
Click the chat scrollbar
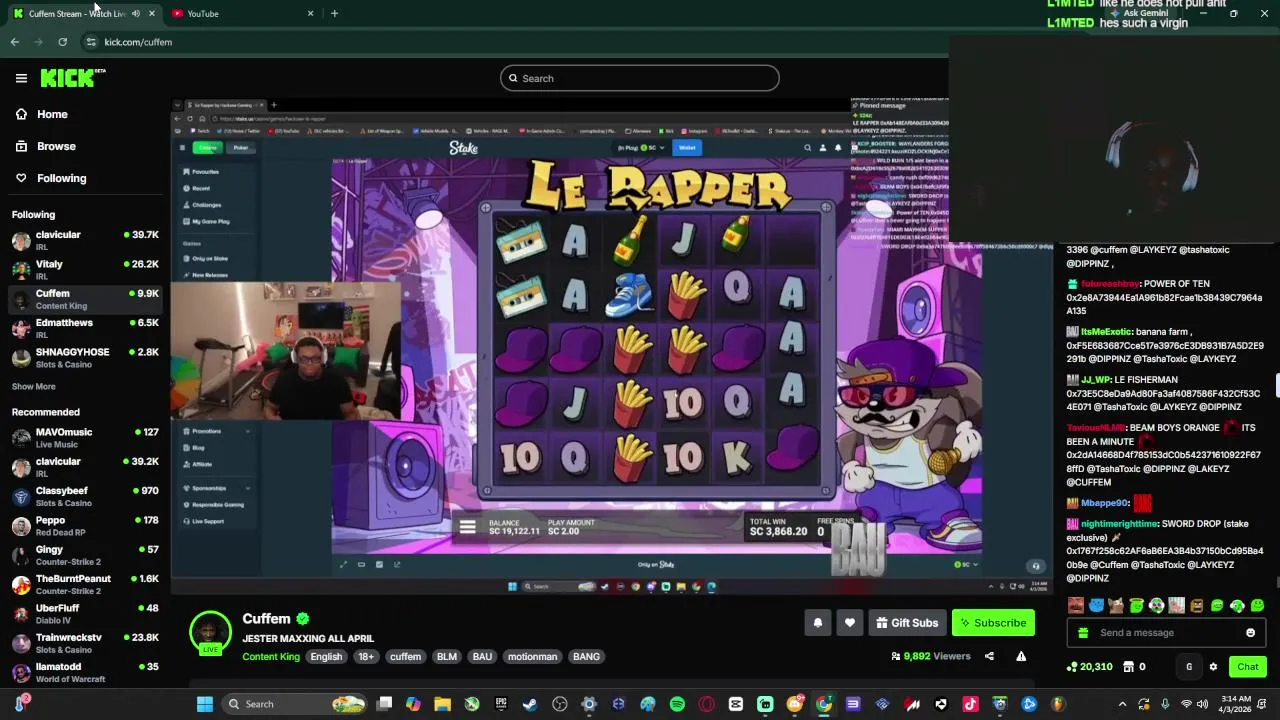[1277, 385]
